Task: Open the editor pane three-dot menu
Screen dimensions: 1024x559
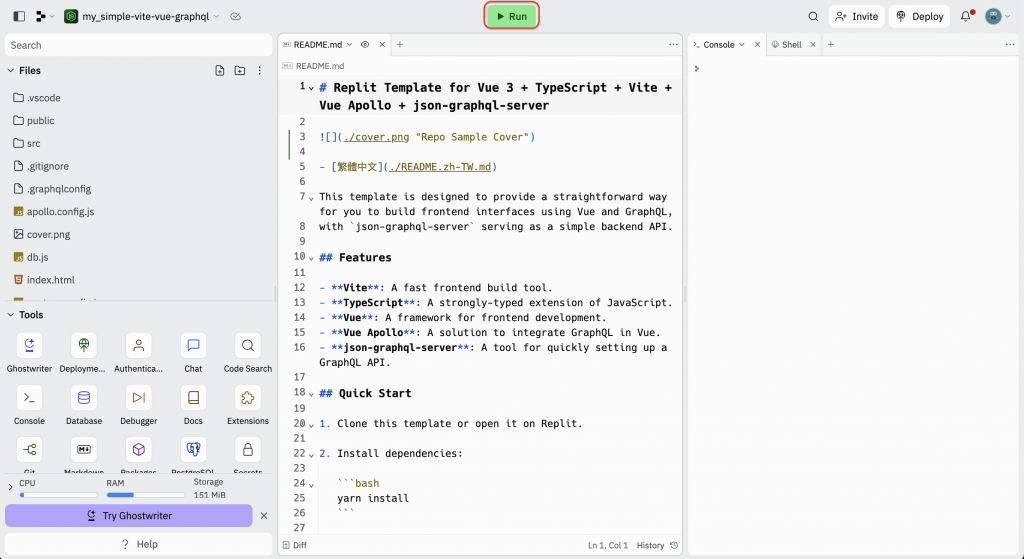Action: click(673, 44)
